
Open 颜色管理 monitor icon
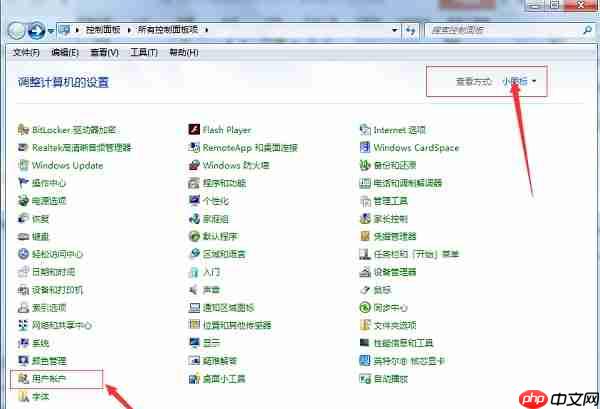point(23,360)
